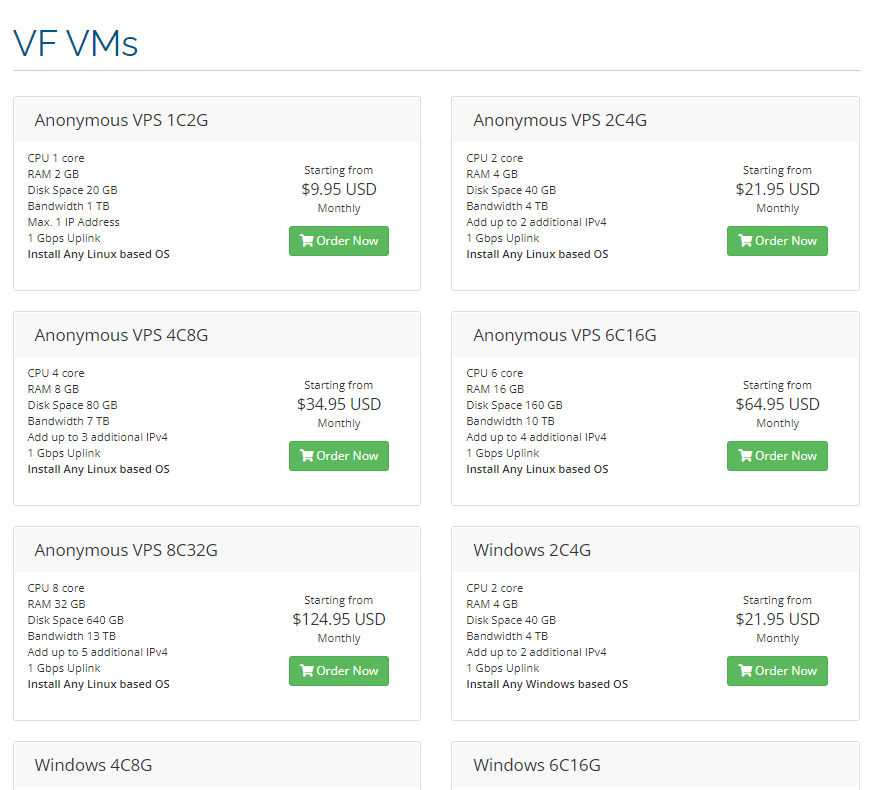
Task: Click the $124.95 USD price text
Action: click(x=338, y=619)
